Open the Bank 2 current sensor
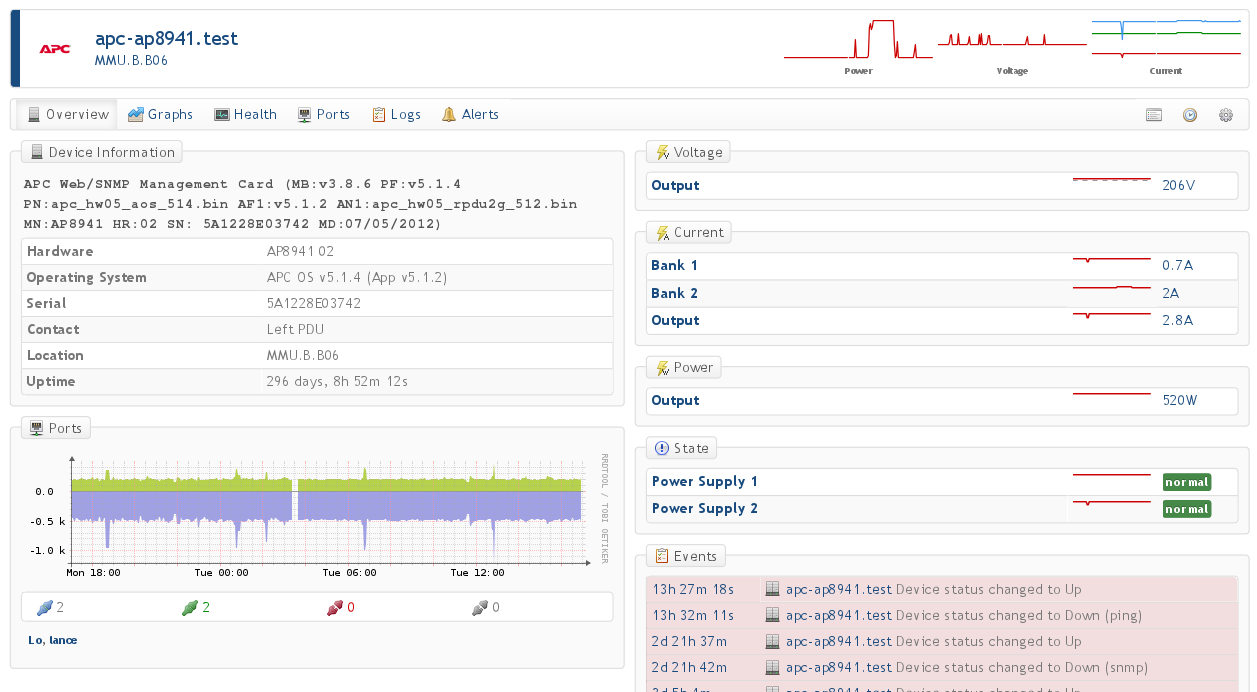 click(x=674, y=293)
